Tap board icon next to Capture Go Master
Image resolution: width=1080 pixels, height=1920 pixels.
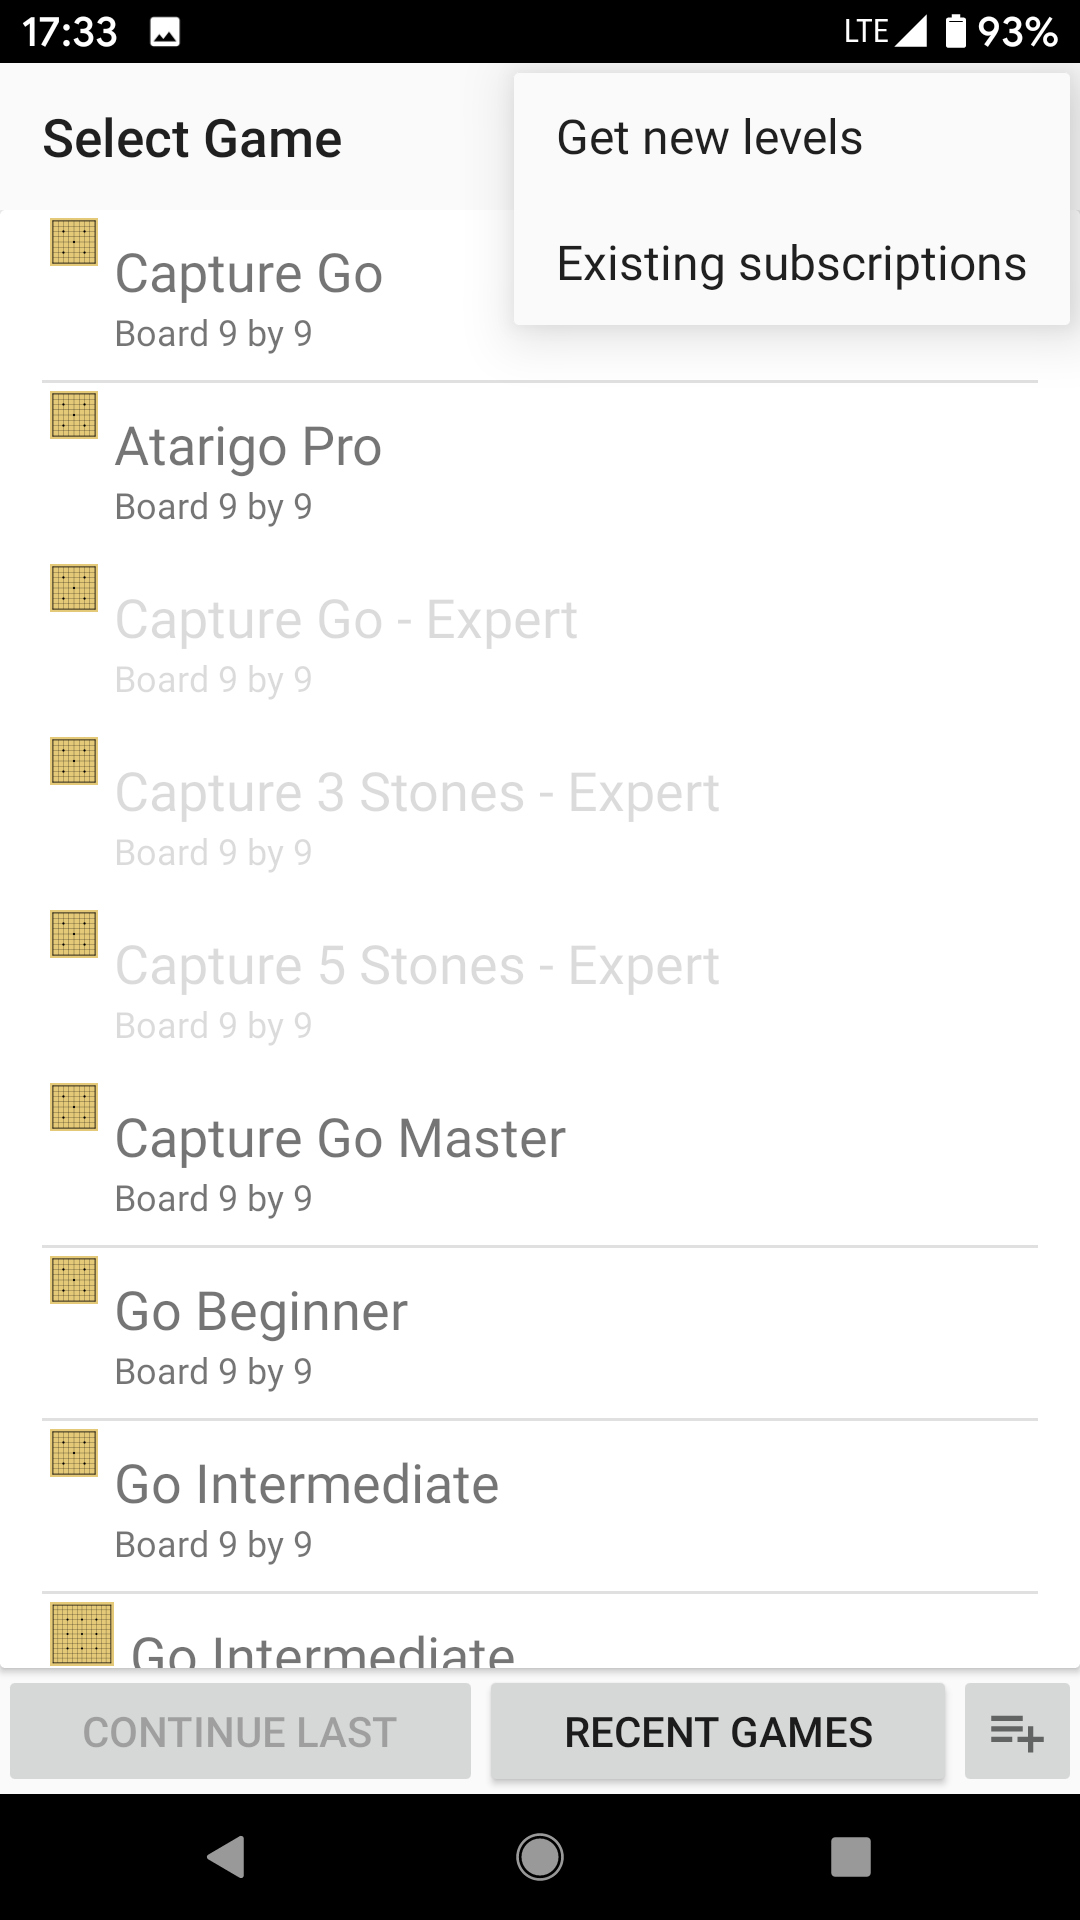tap(74, 1107)
